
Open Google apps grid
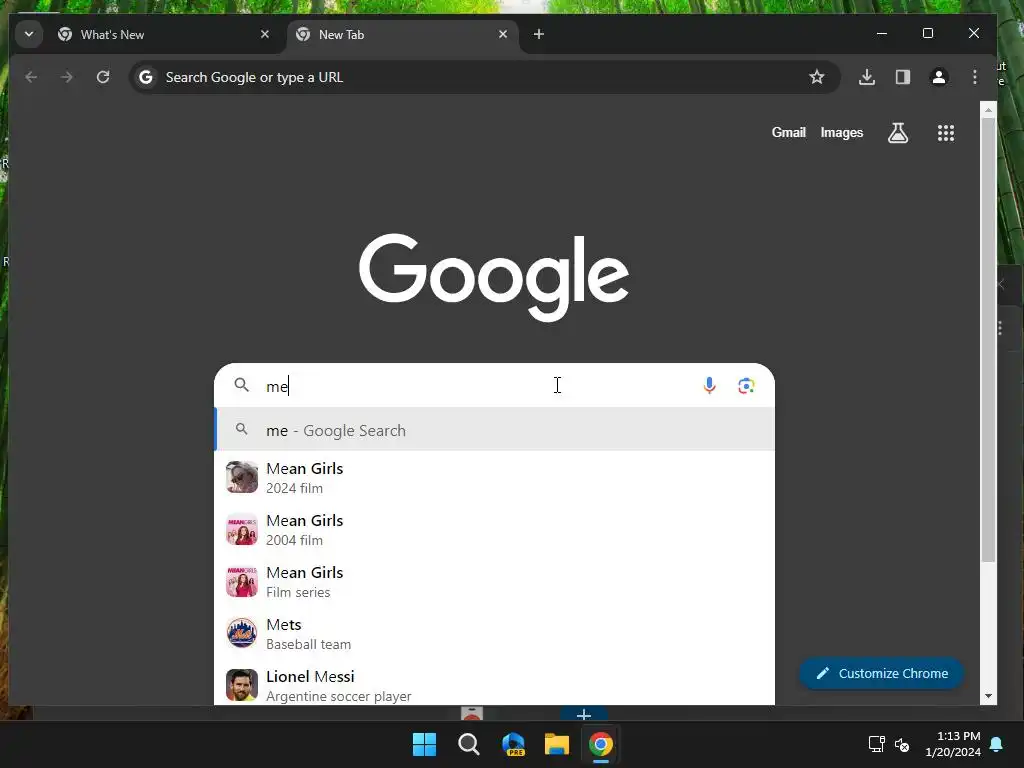[946, 133]
